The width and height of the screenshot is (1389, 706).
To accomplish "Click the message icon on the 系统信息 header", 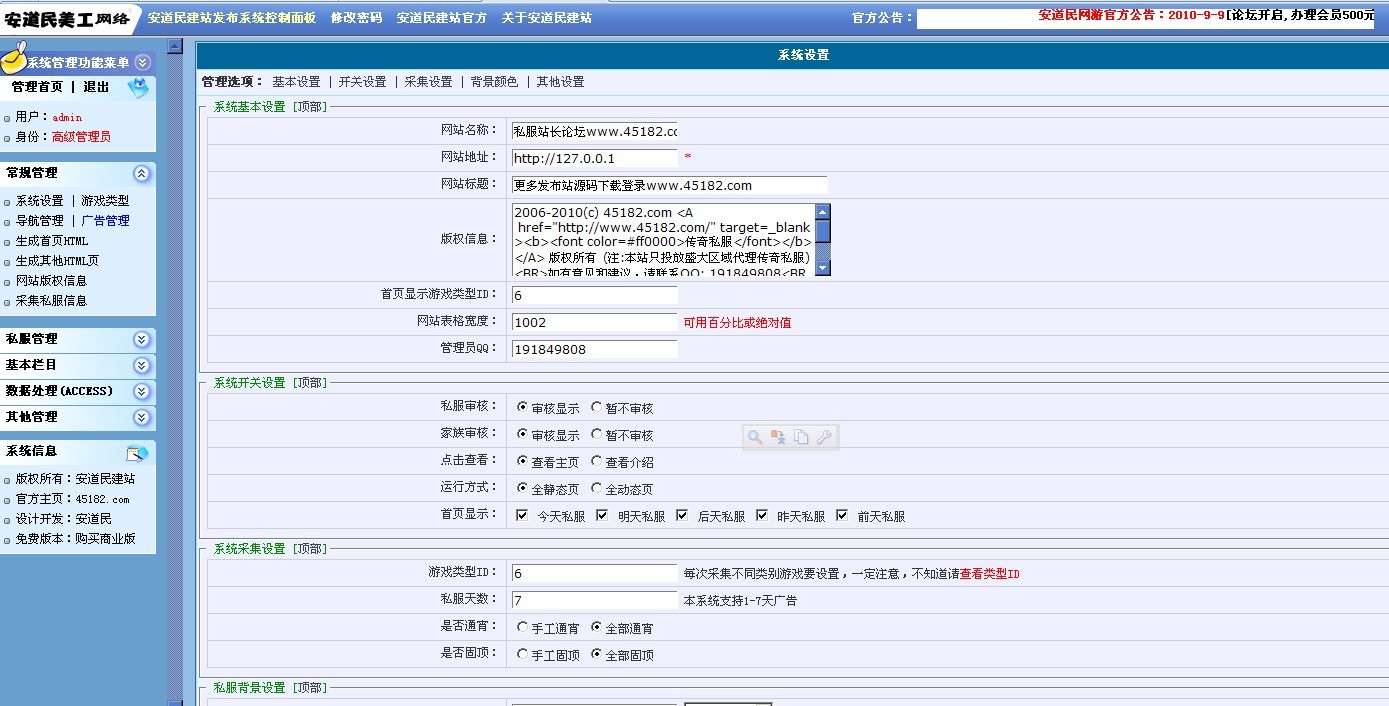I will pyautogui.click(x=139, y=452).
